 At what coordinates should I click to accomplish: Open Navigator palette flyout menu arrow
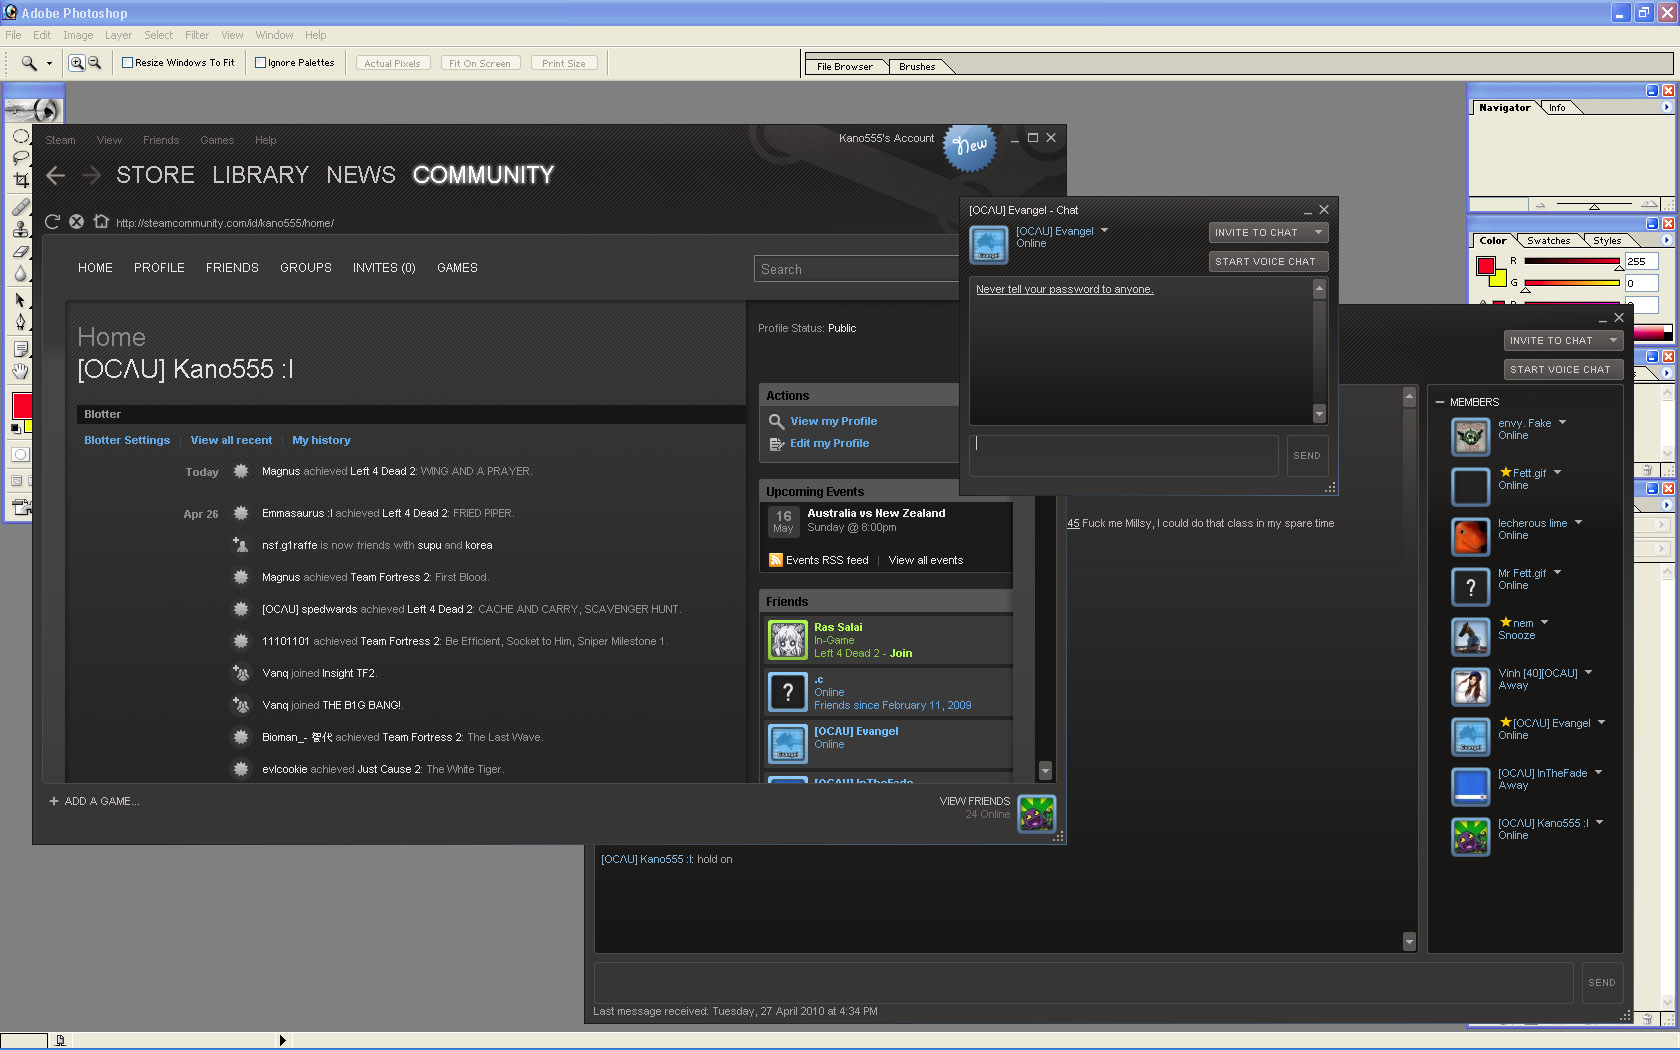point(1666,107)
